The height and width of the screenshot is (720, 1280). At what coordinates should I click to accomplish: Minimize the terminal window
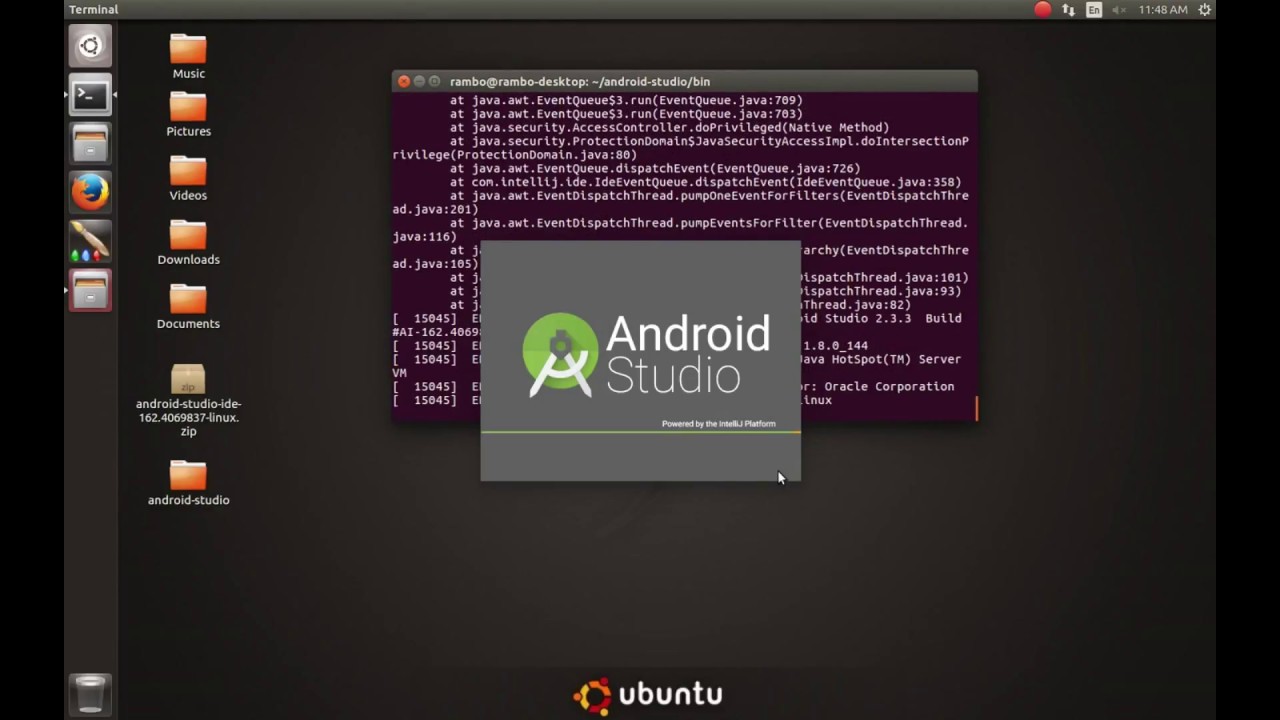pos(419,81)
